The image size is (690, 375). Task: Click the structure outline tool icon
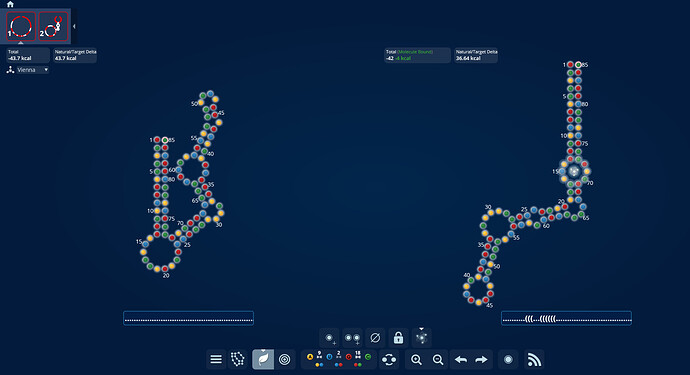pos(238,360)
